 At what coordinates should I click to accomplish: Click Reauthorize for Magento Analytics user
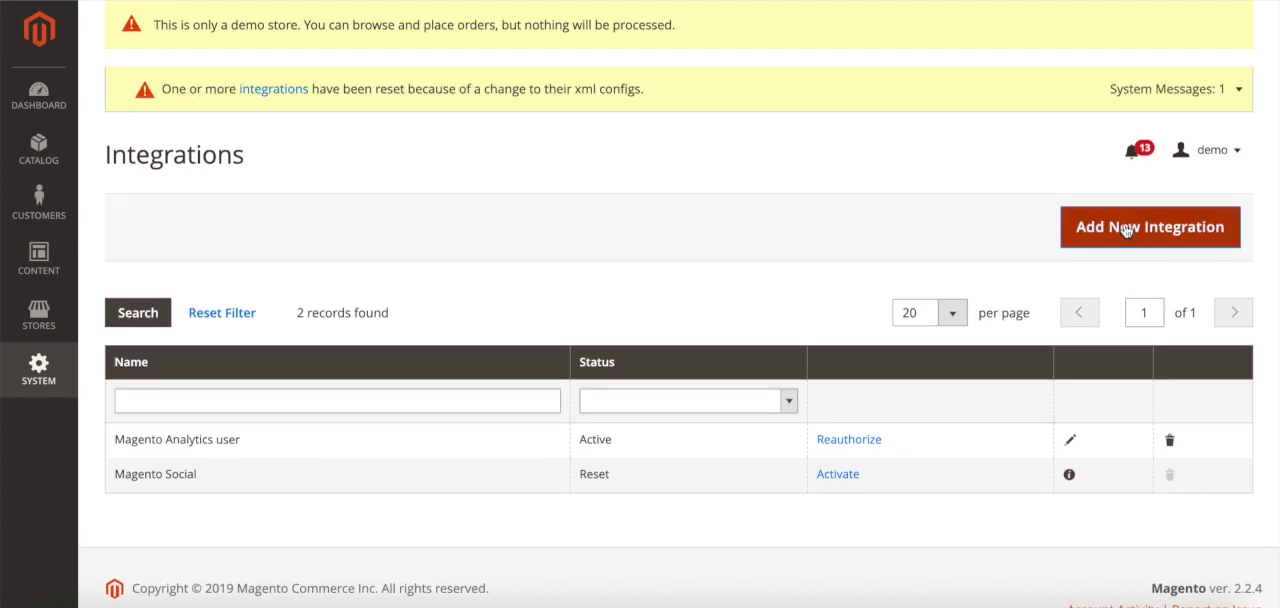pyautogui.click(x=849, y=439)
